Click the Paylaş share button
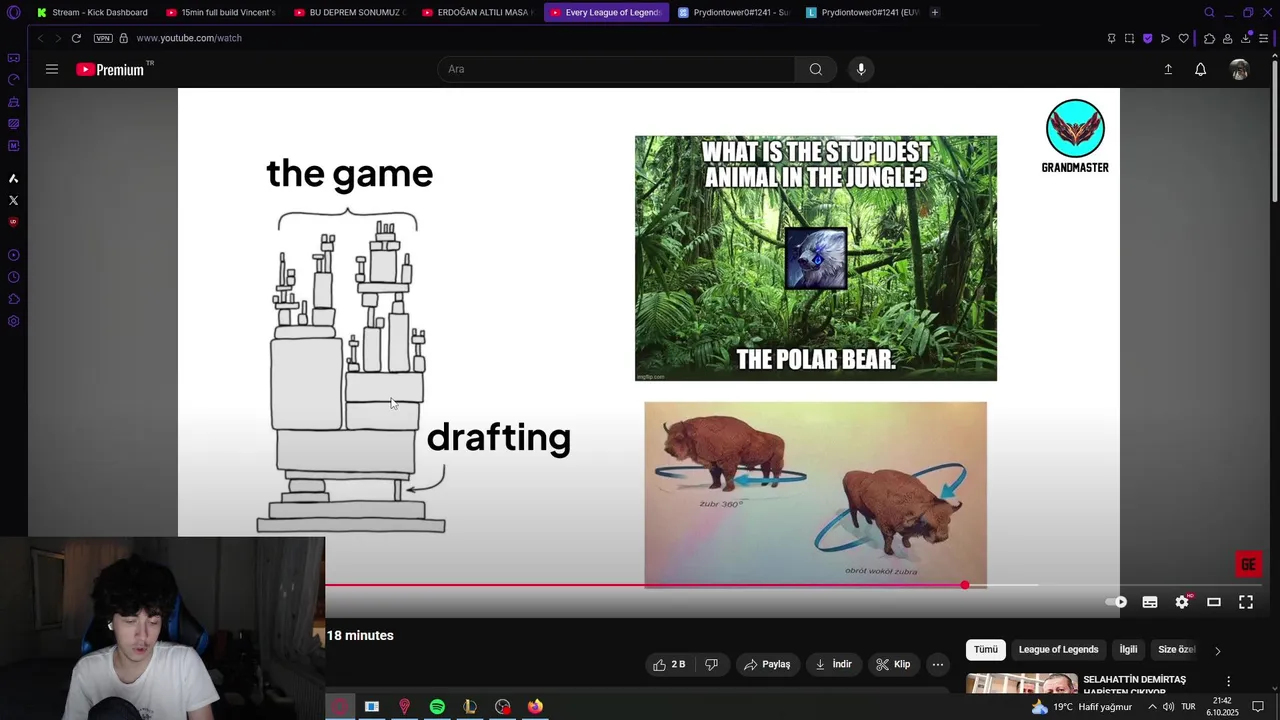Image resolution: width=1280 pixels, height=720 pixels. (767, 664)
